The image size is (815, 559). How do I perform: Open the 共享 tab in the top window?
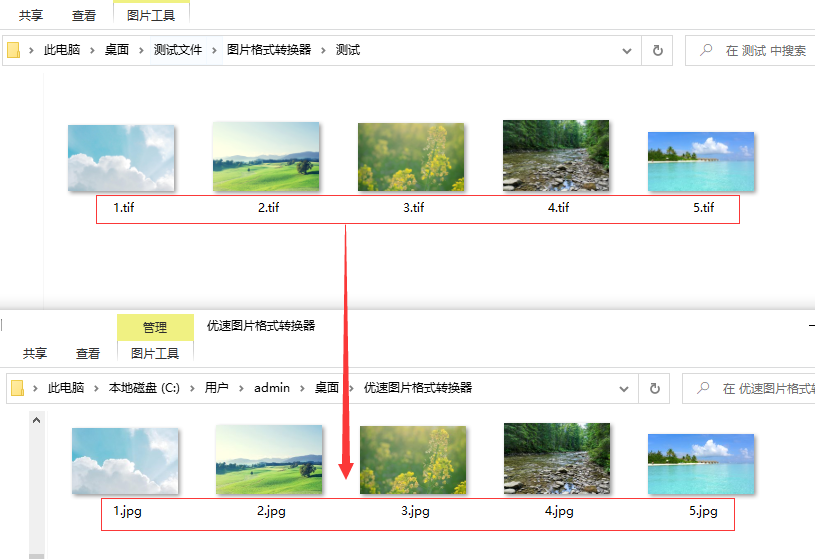tap(31, 16)
